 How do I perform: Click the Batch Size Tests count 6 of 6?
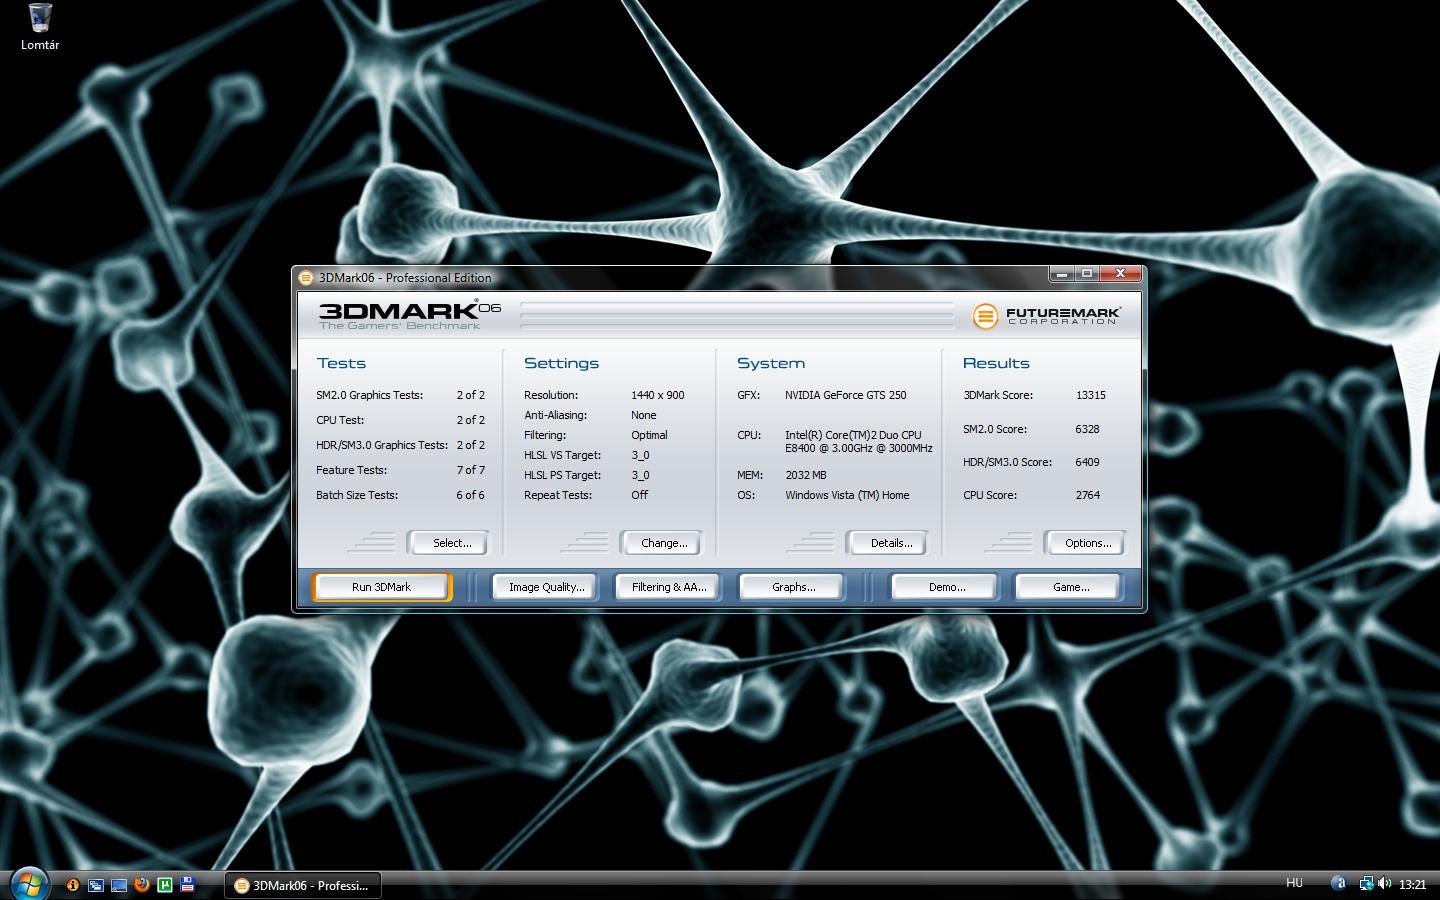pos(471,495)
